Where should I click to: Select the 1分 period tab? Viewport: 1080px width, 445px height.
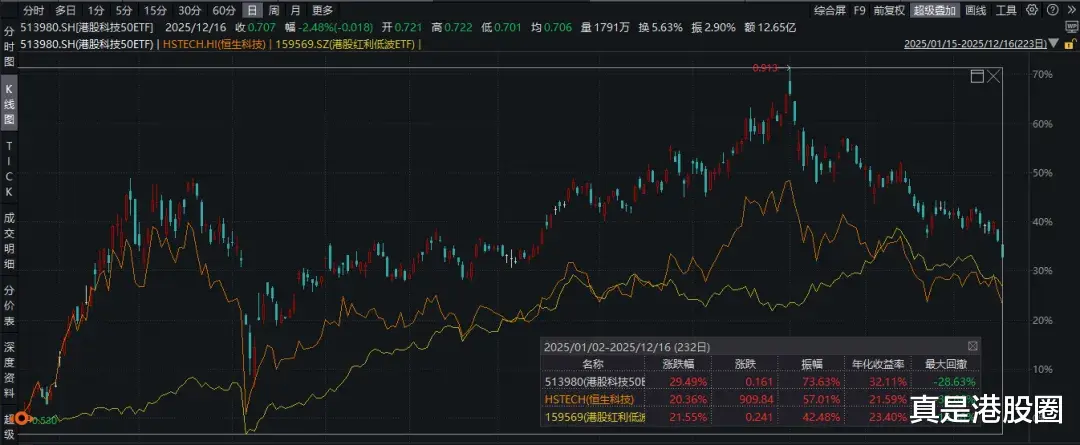click(x=96, y=10)
